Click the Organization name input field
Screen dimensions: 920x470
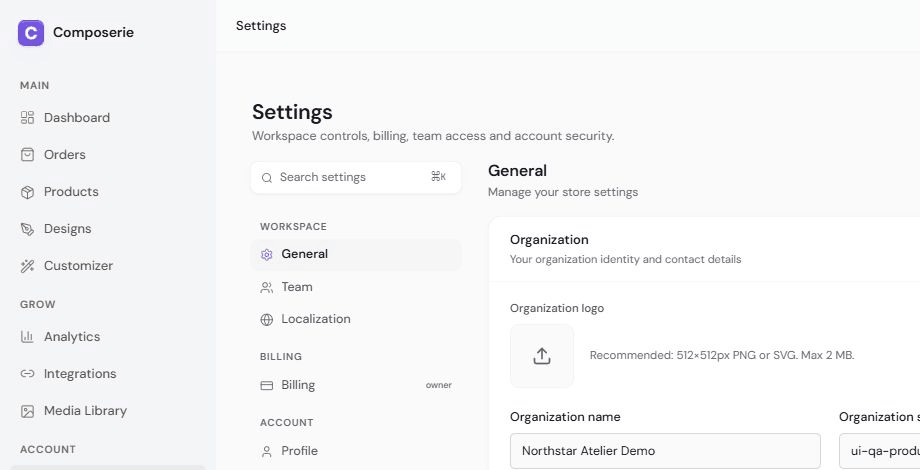click(x=665, y=451)
